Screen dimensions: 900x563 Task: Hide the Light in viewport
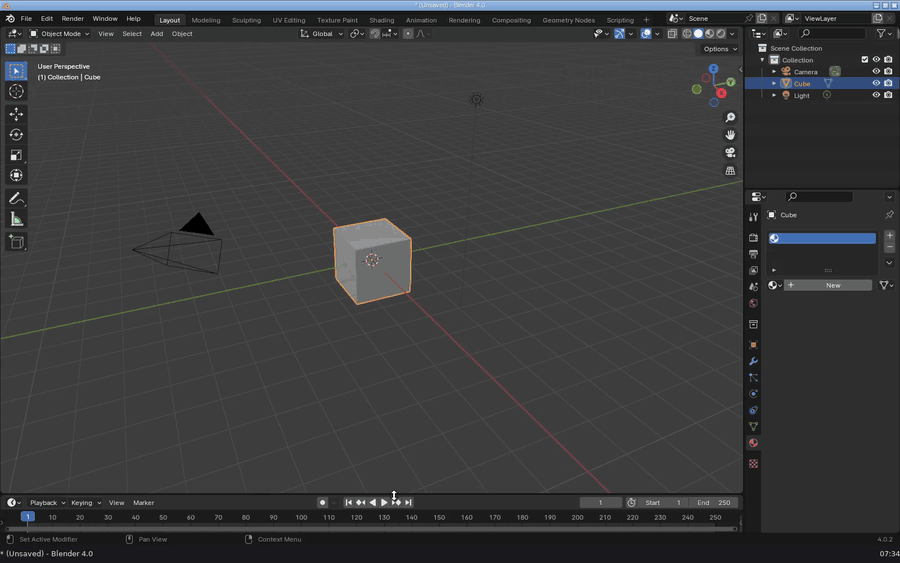pyautogui.click(x=876, y=95)
